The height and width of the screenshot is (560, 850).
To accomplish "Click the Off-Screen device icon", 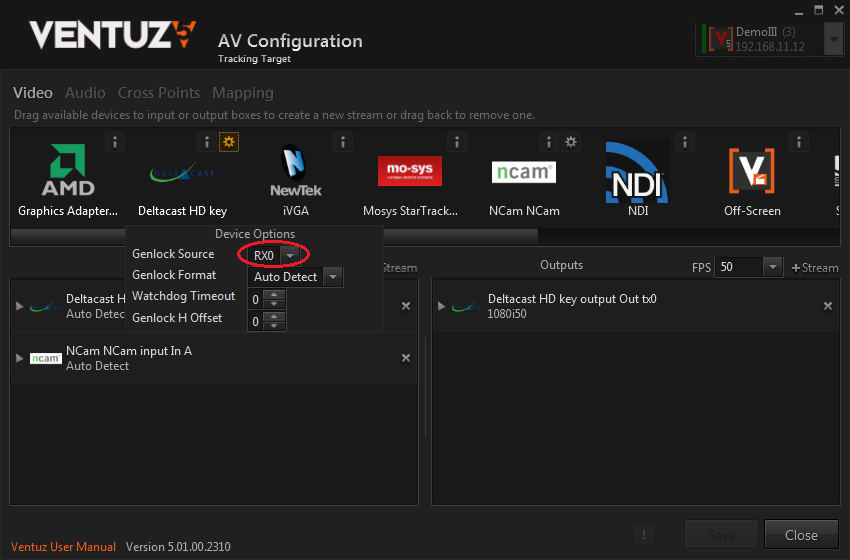I will click(x=751, y=171).
